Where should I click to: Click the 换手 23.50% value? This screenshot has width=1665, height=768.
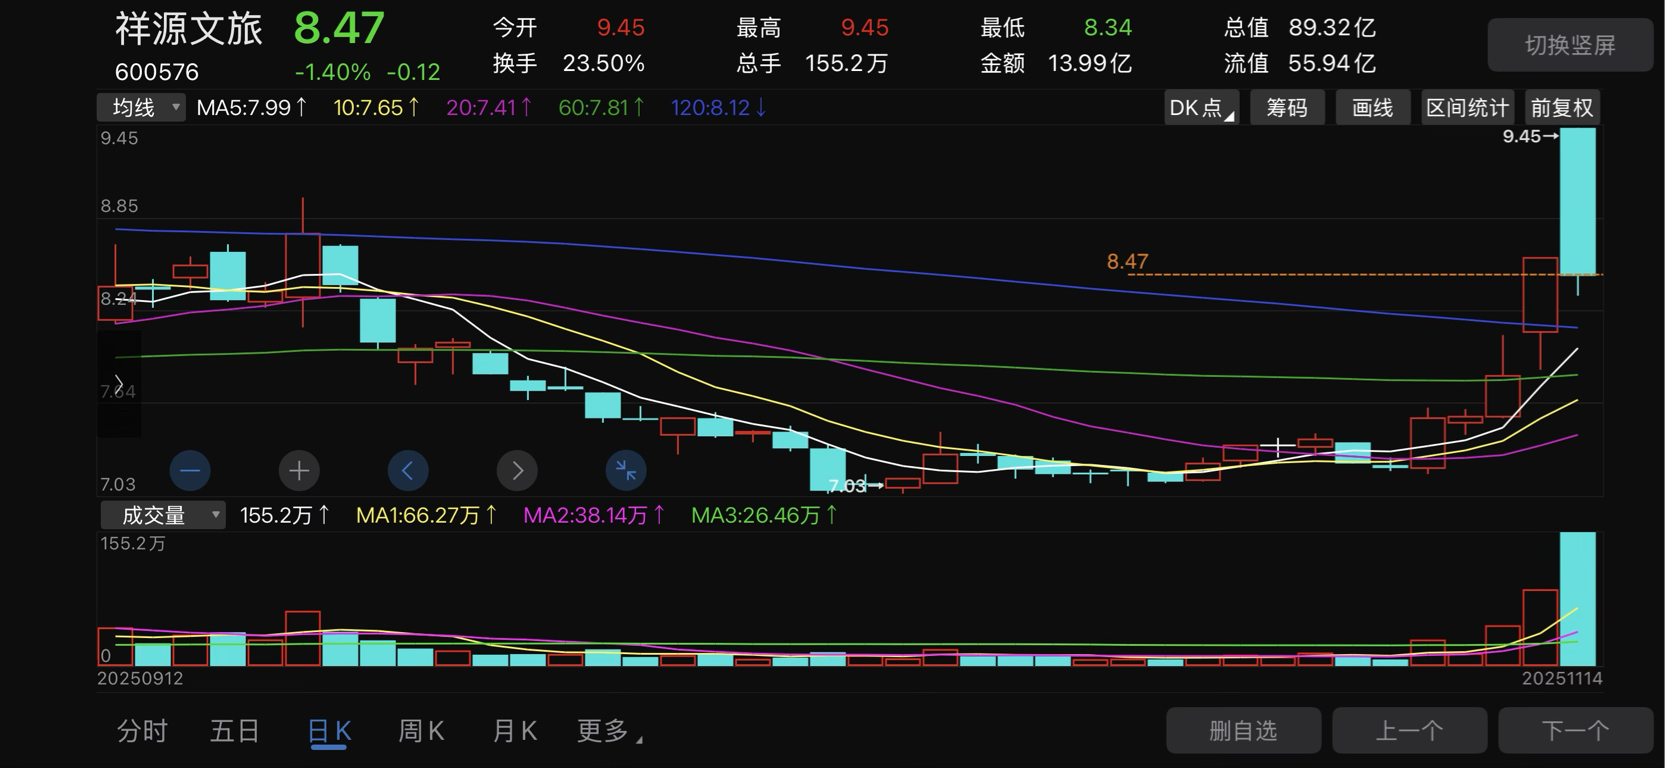click(603, 64)
